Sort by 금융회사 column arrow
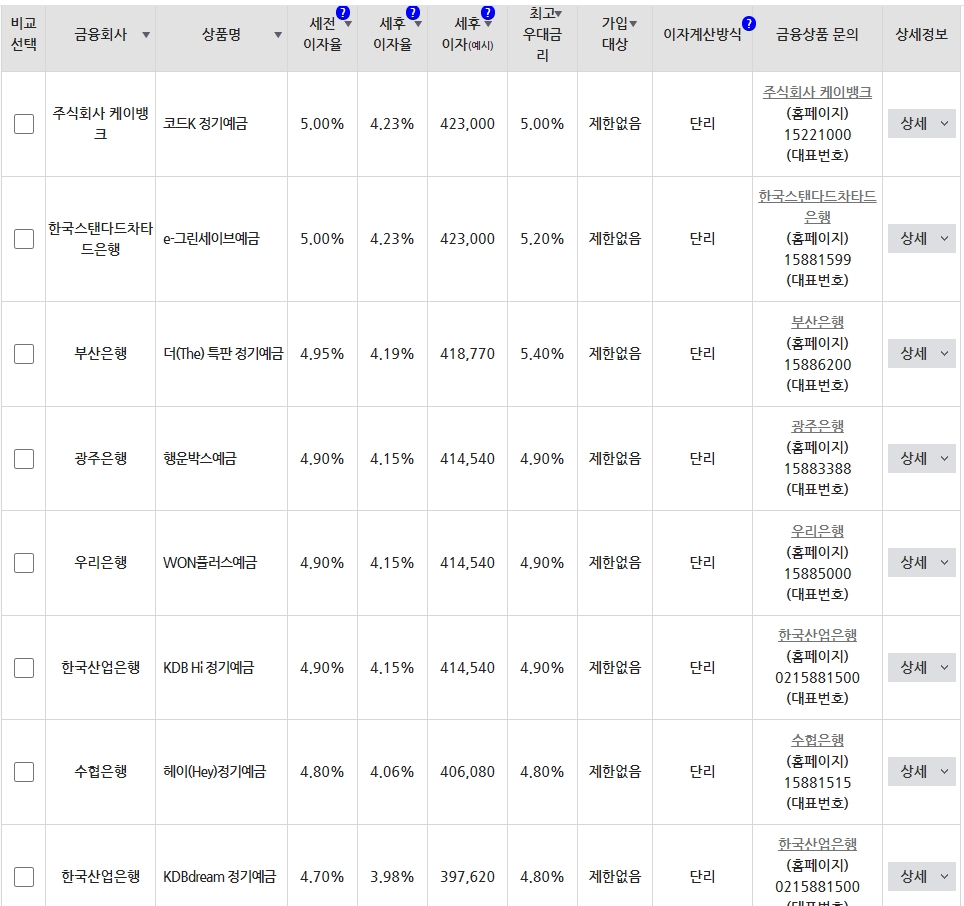The height and width of the screenshot is (906, 964). 146,35
